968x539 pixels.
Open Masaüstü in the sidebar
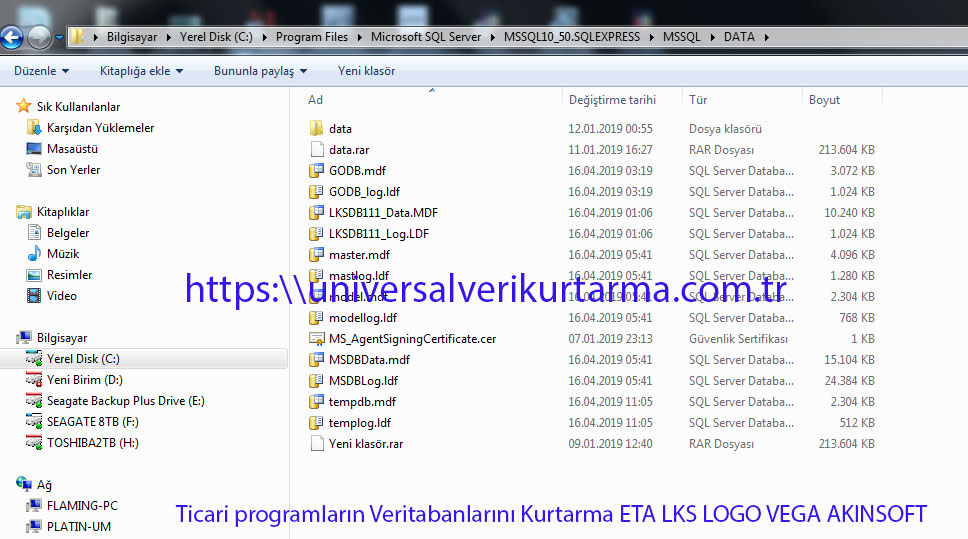[72, 149]
